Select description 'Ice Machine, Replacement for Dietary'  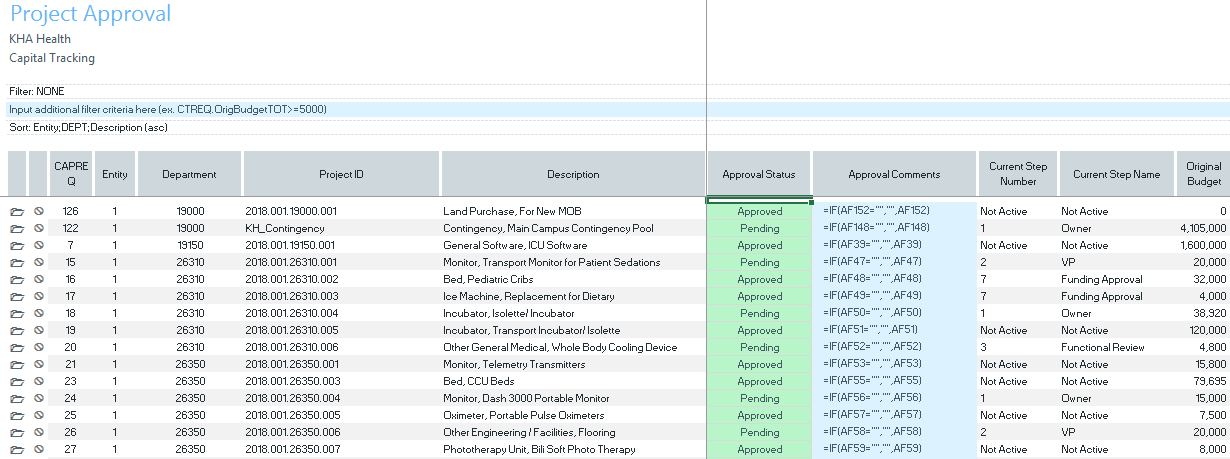527,297
